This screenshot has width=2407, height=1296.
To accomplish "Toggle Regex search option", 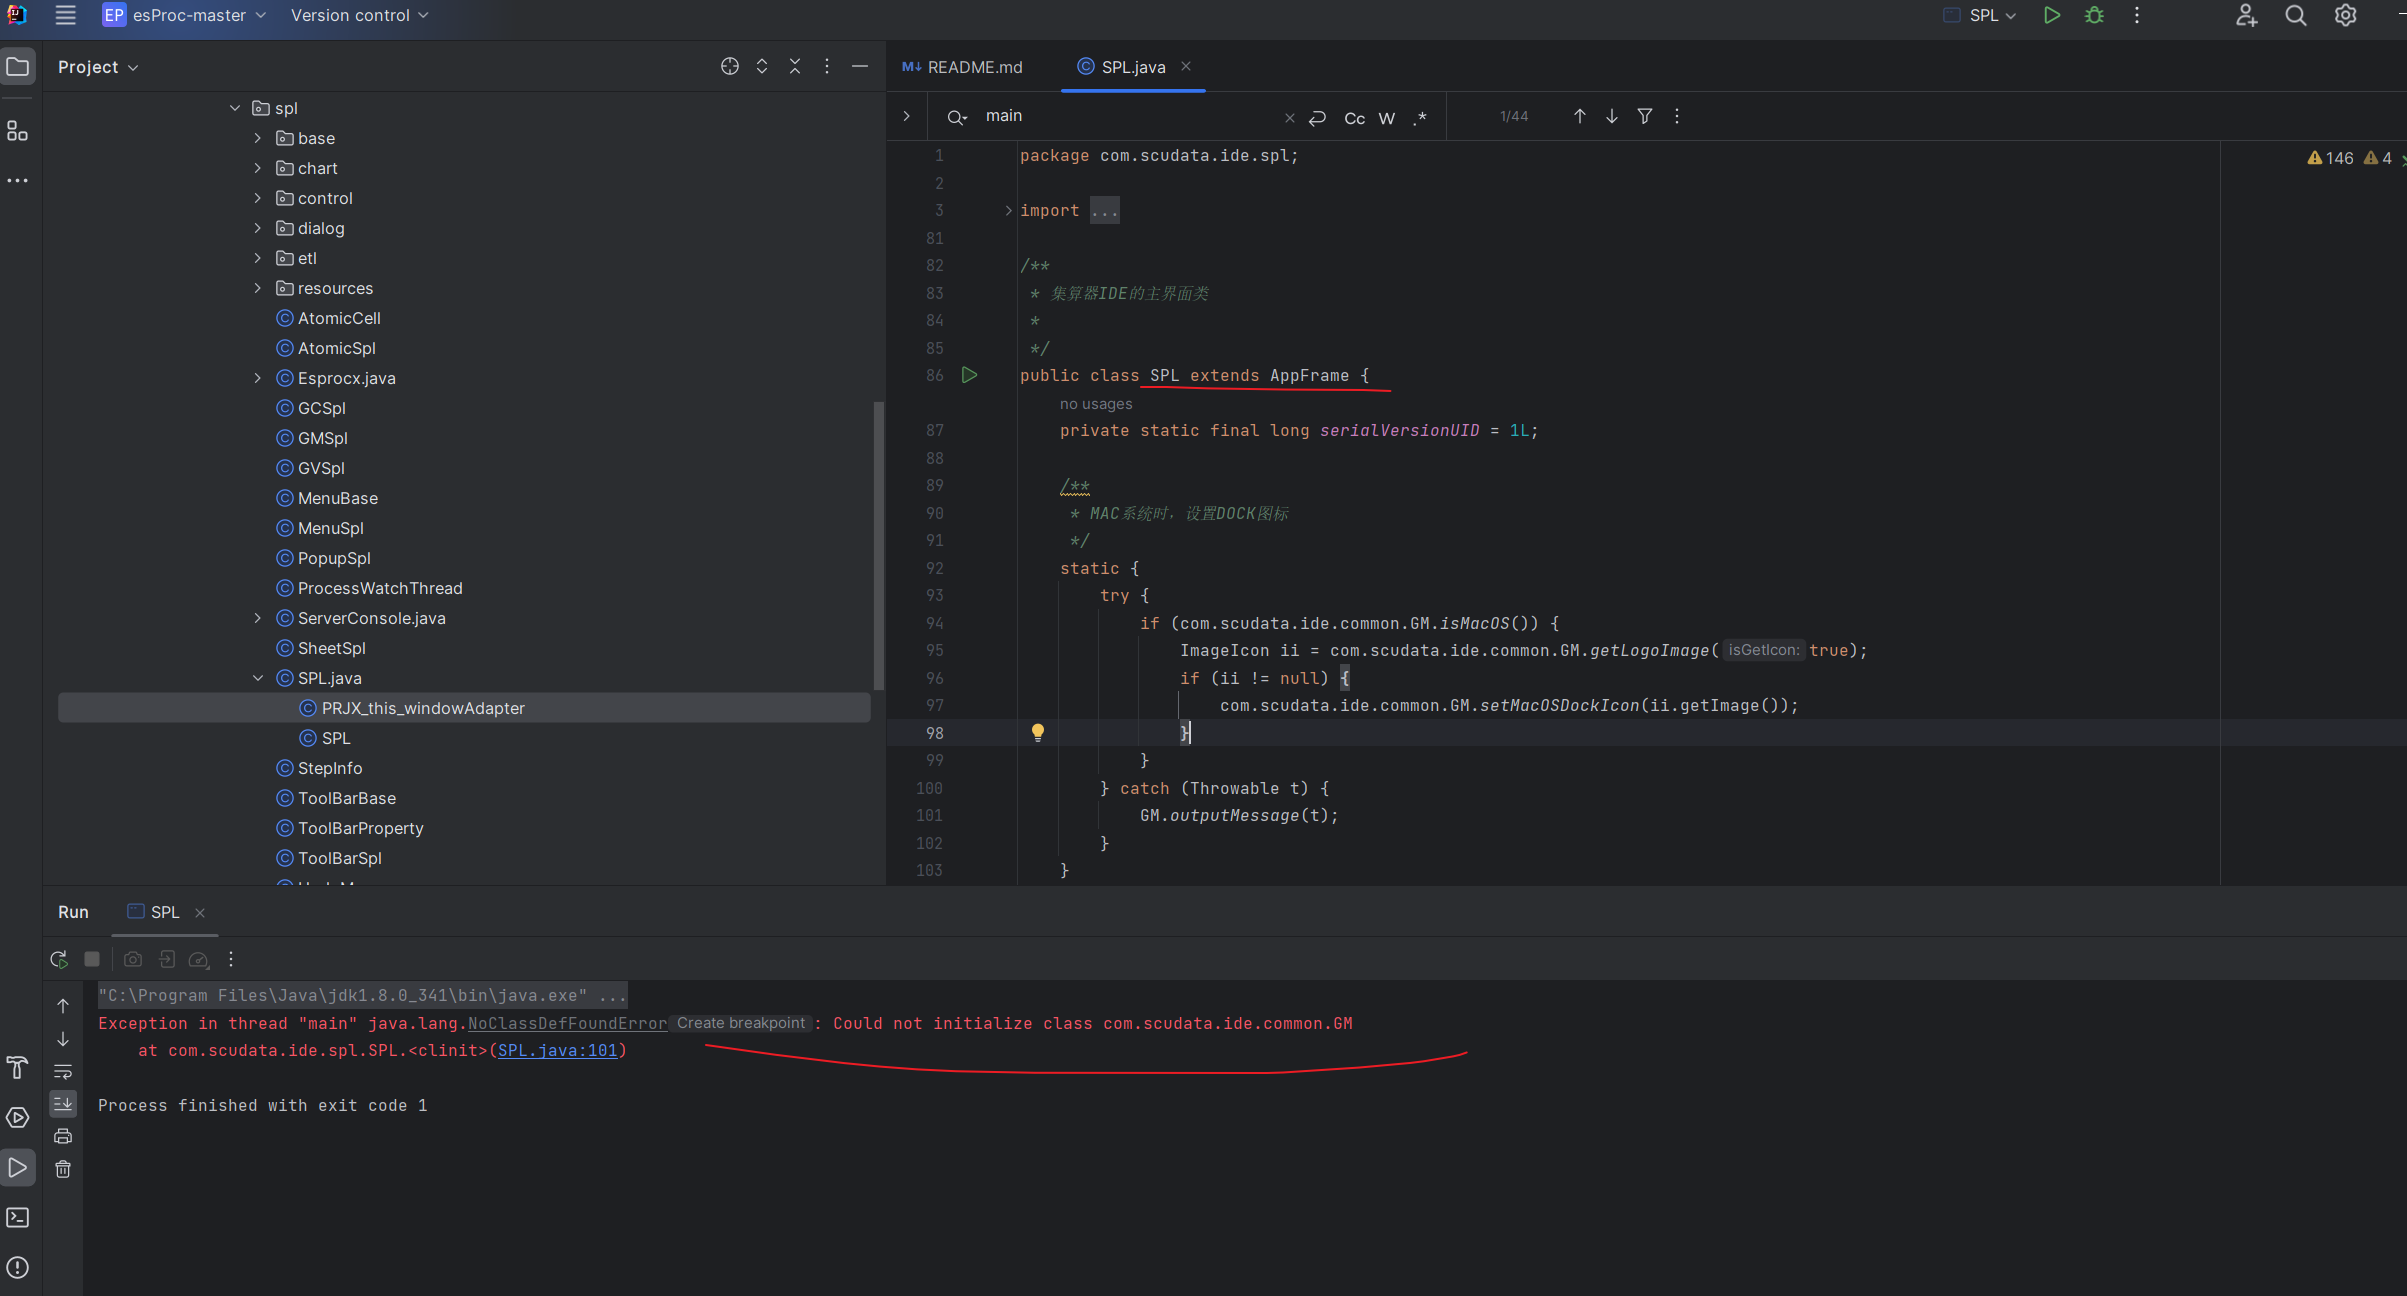I will coord(1420,118).
